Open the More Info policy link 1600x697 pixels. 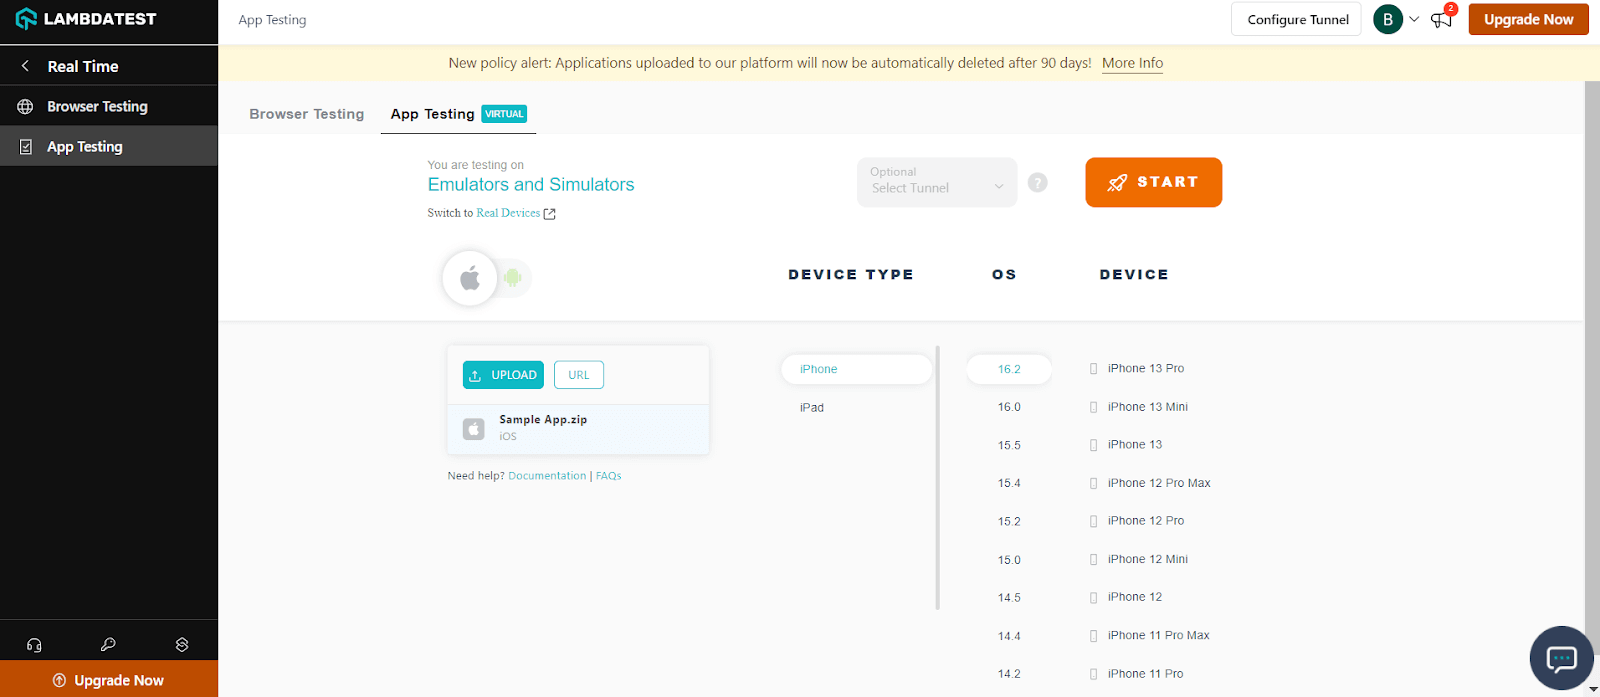(x=1132, y=63)
